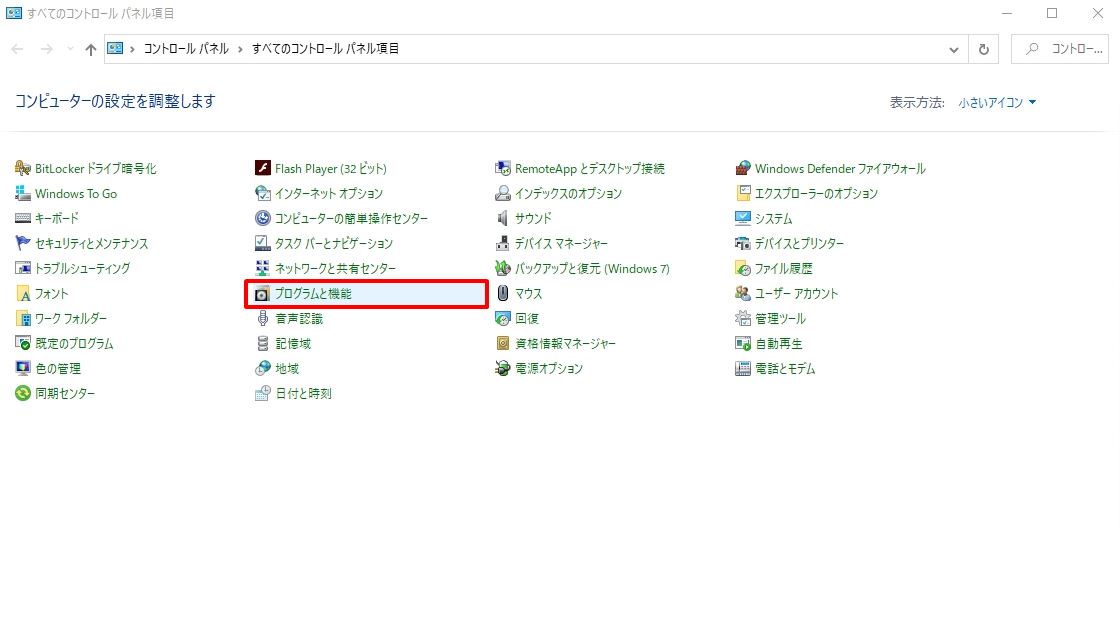
Task: Click the マウス icon
Action: click(503, 293)
